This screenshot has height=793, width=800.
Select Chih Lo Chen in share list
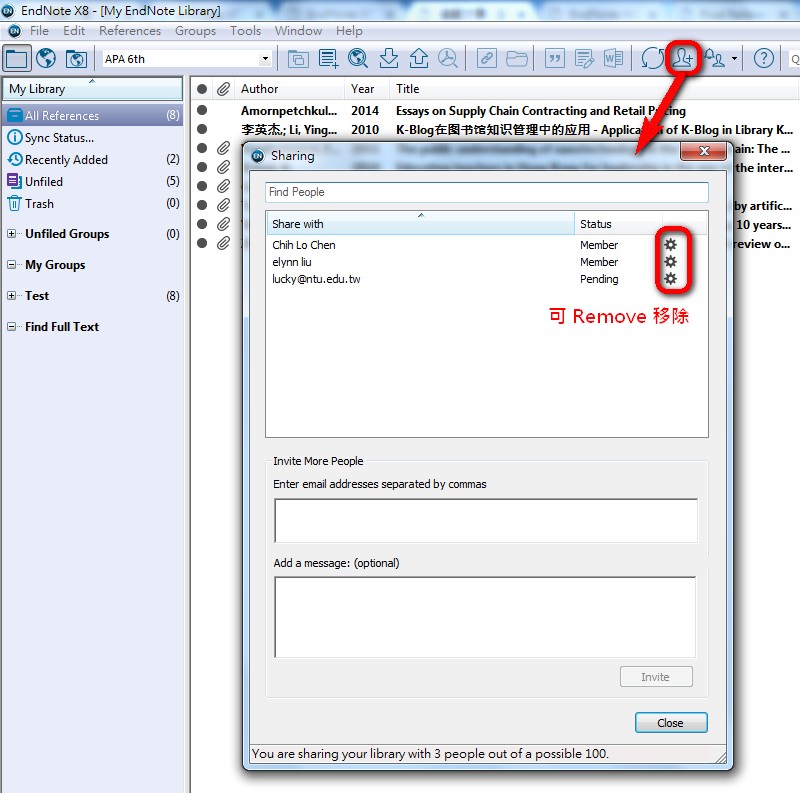(304, 245)
